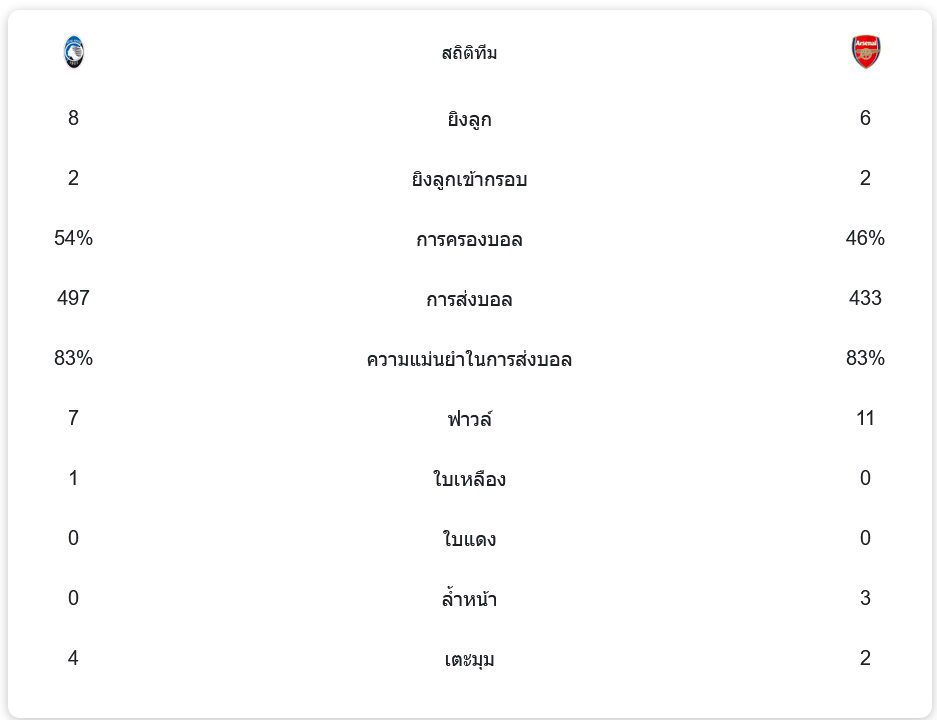Click the ล้ำหน้า stat label

point(469,600)
